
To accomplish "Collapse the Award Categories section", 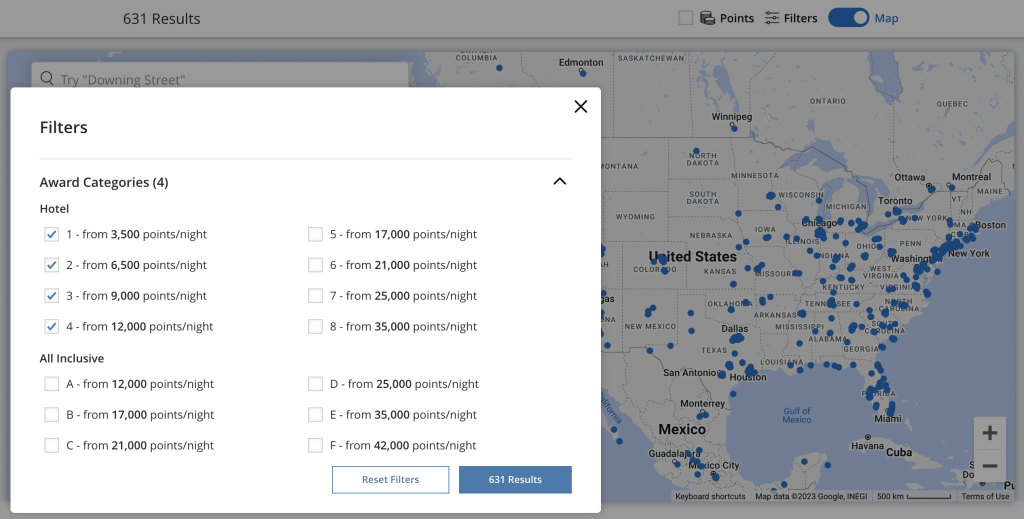I will (560, 182).
